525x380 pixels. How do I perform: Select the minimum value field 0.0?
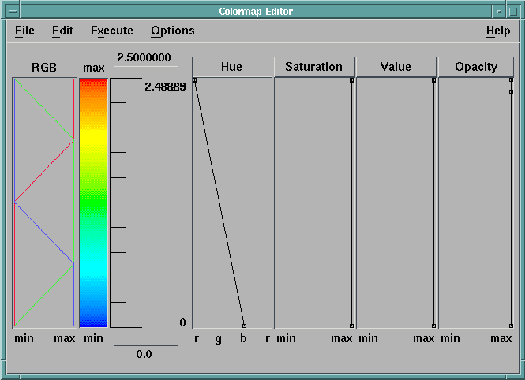click(144, 354)
